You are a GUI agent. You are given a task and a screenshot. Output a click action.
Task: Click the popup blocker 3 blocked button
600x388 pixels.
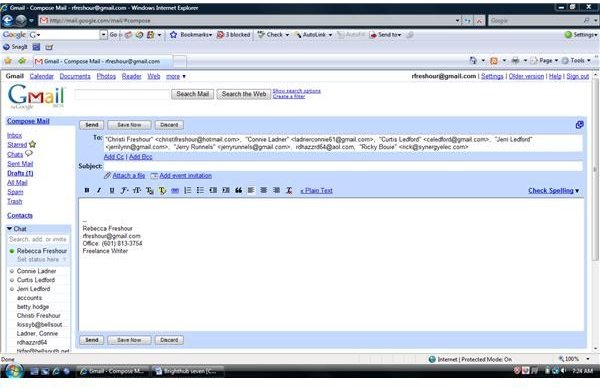point(233,35)
